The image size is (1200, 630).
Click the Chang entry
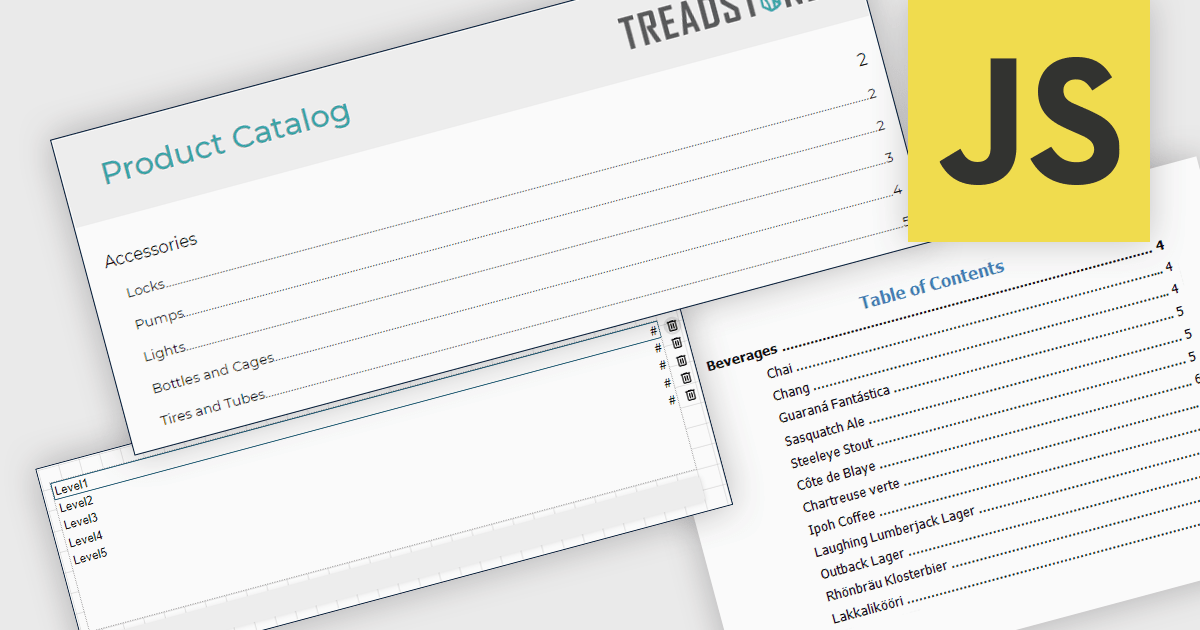tap(791, 391)
